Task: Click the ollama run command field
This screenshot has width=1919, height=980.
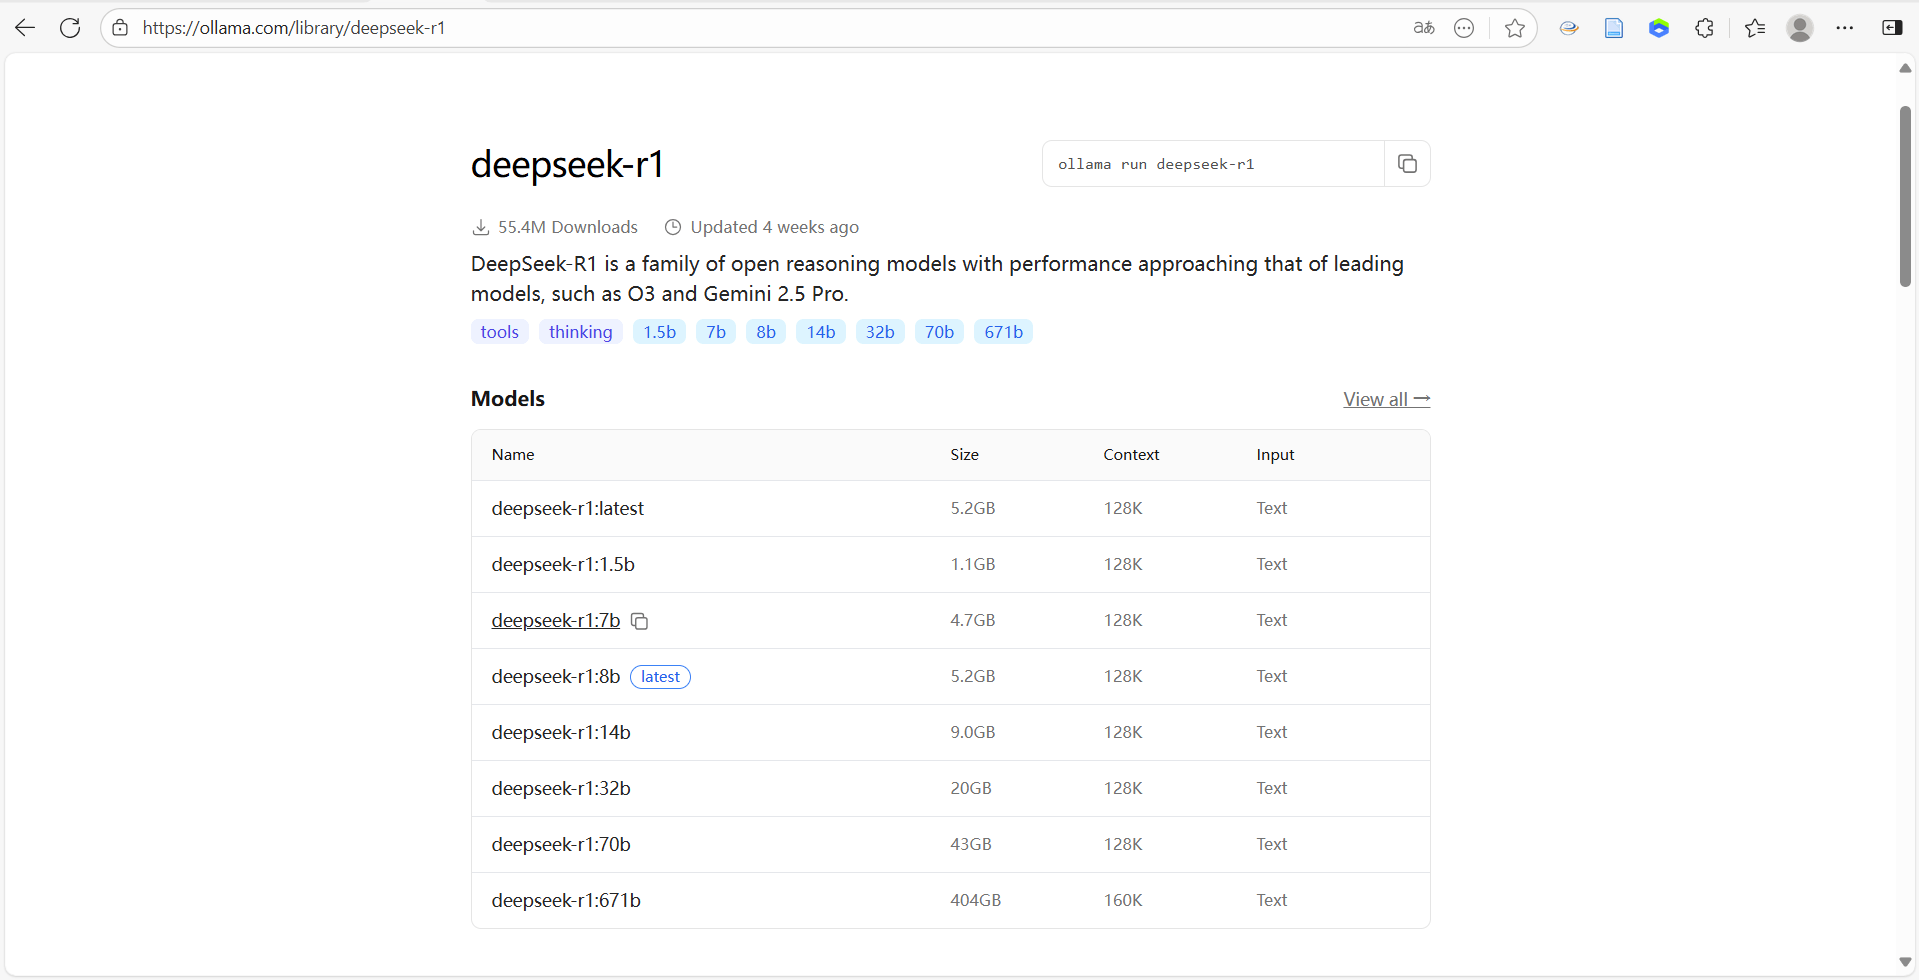Action: pyautogui.click(x=1213, y=164)
